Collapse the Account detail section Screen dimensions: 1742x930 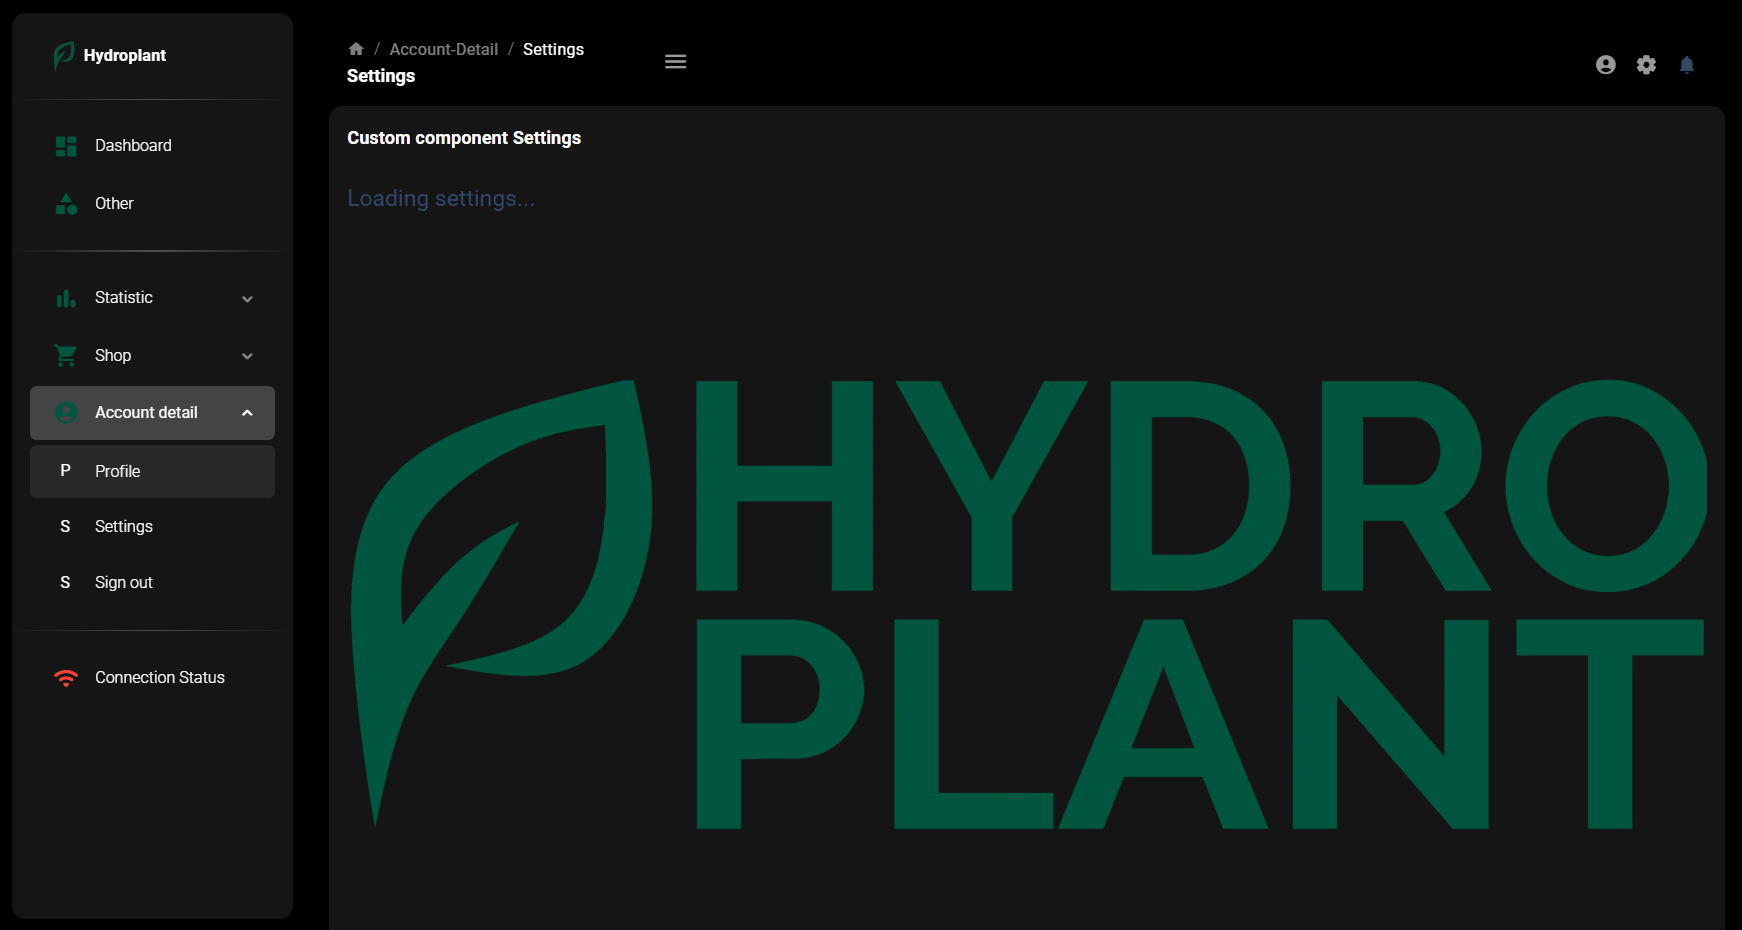click(x=247, y=412)
